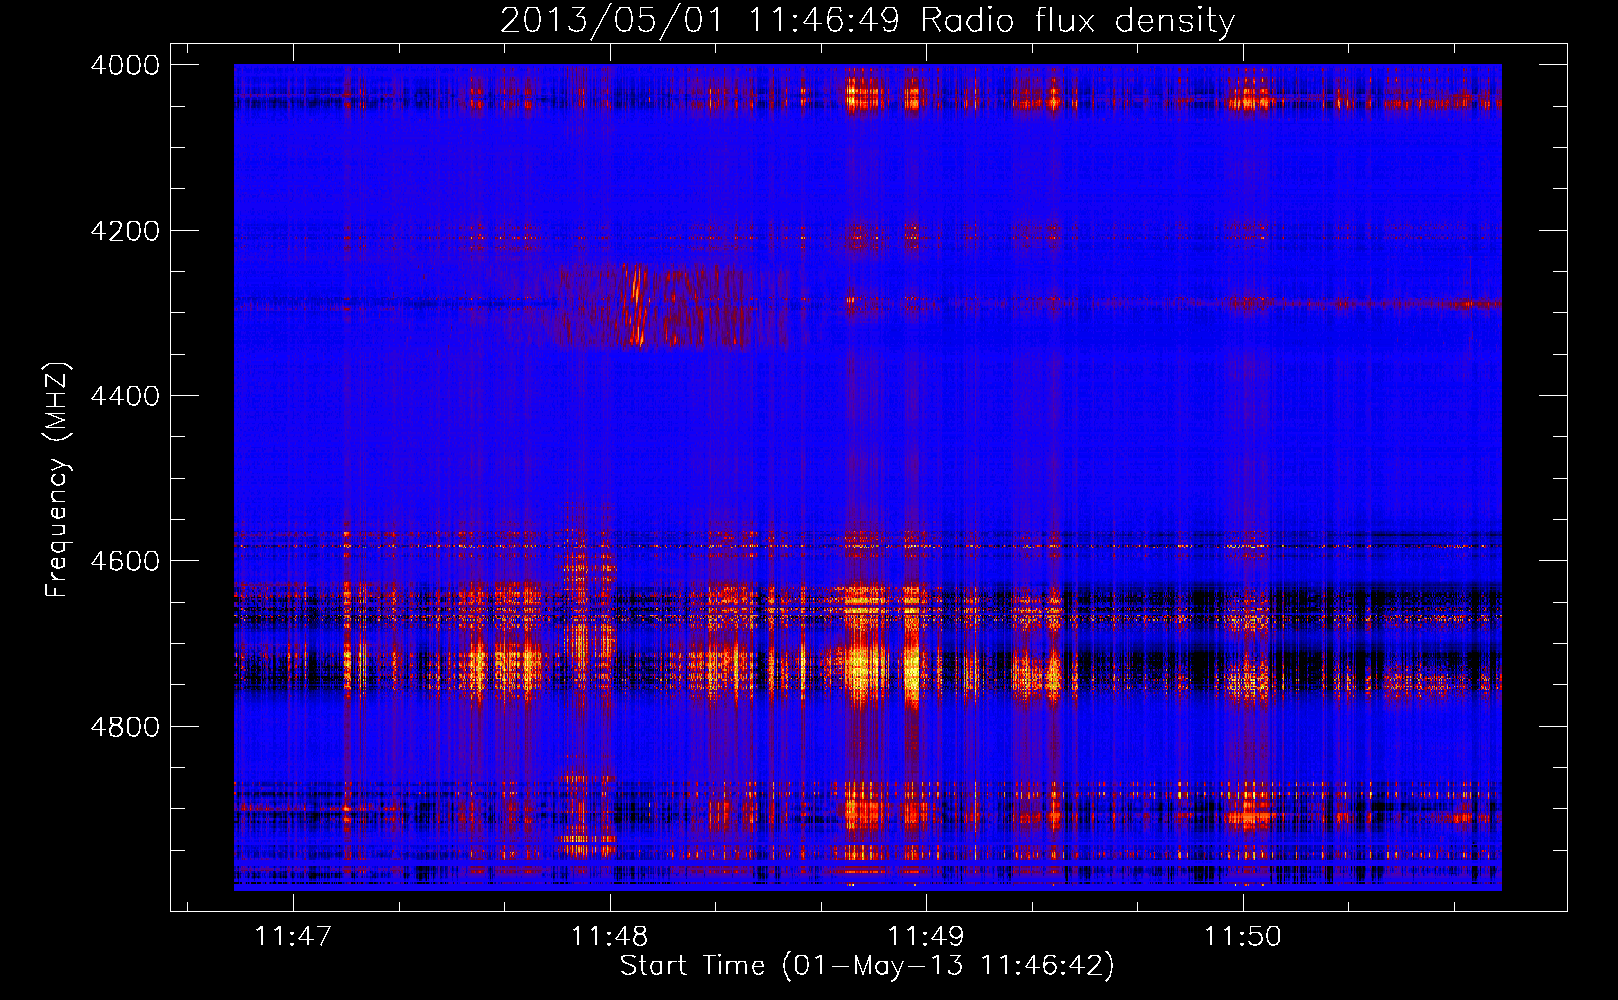Click the 4800 frequency axis label
This screenshot has height=1000, width=1618.
125,727
